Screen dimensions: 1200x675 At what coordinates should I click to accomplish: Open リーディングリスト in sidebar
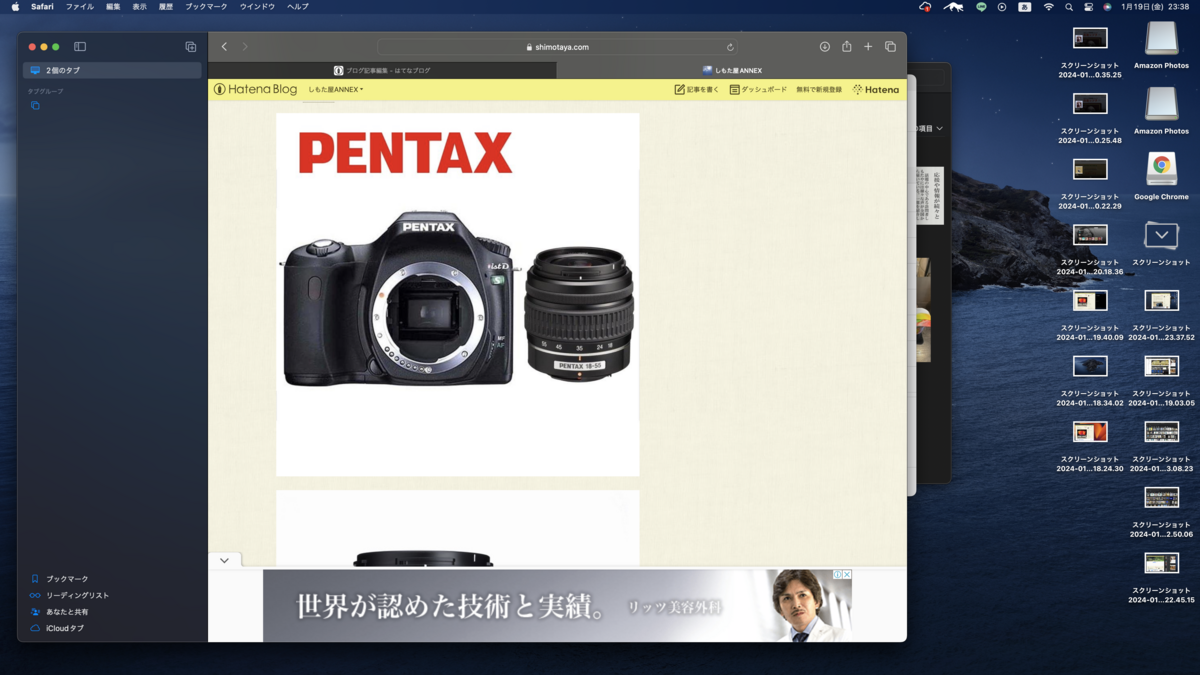pyautogui.click(x=69, y=595)
